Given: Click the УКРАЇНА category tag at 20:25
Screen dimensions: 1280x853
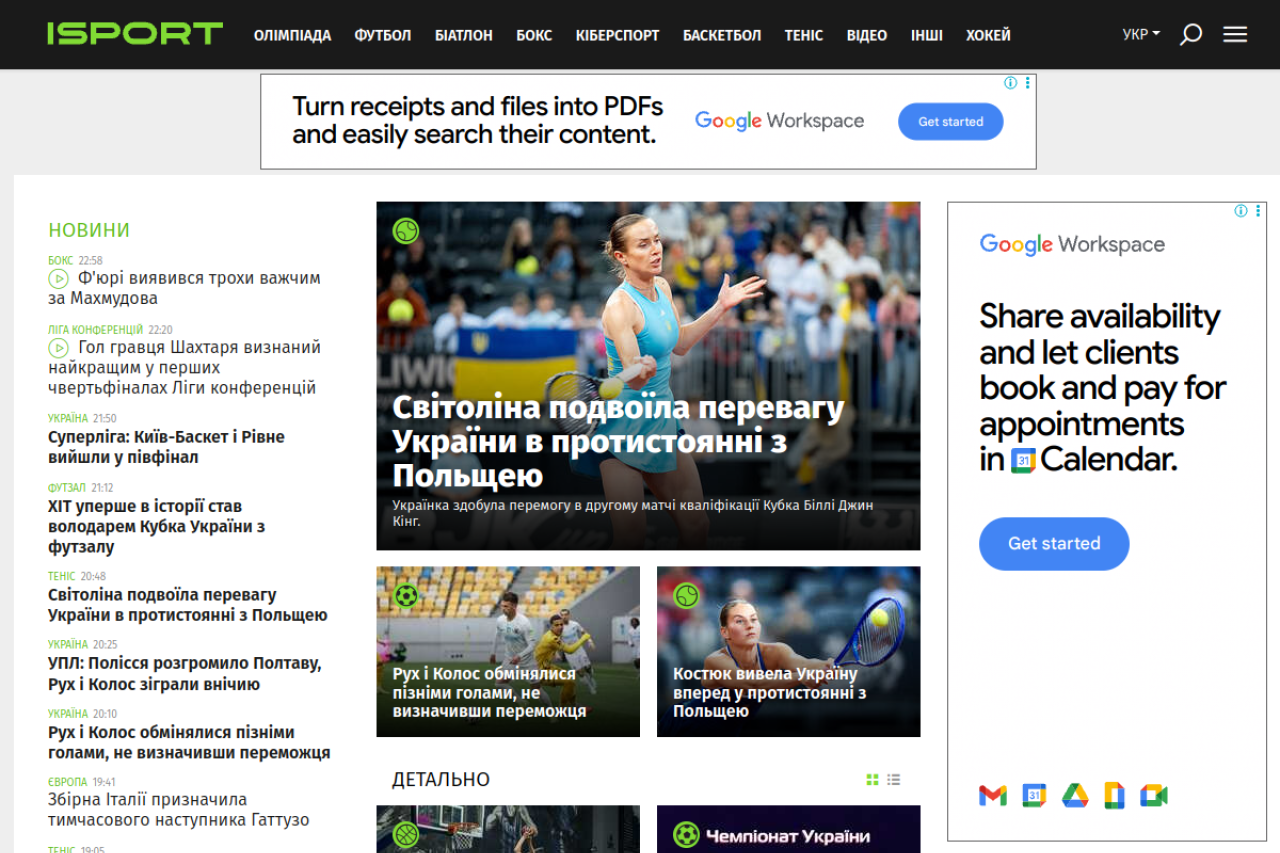Looking at the screenshot, I should (x=68, y=645).
